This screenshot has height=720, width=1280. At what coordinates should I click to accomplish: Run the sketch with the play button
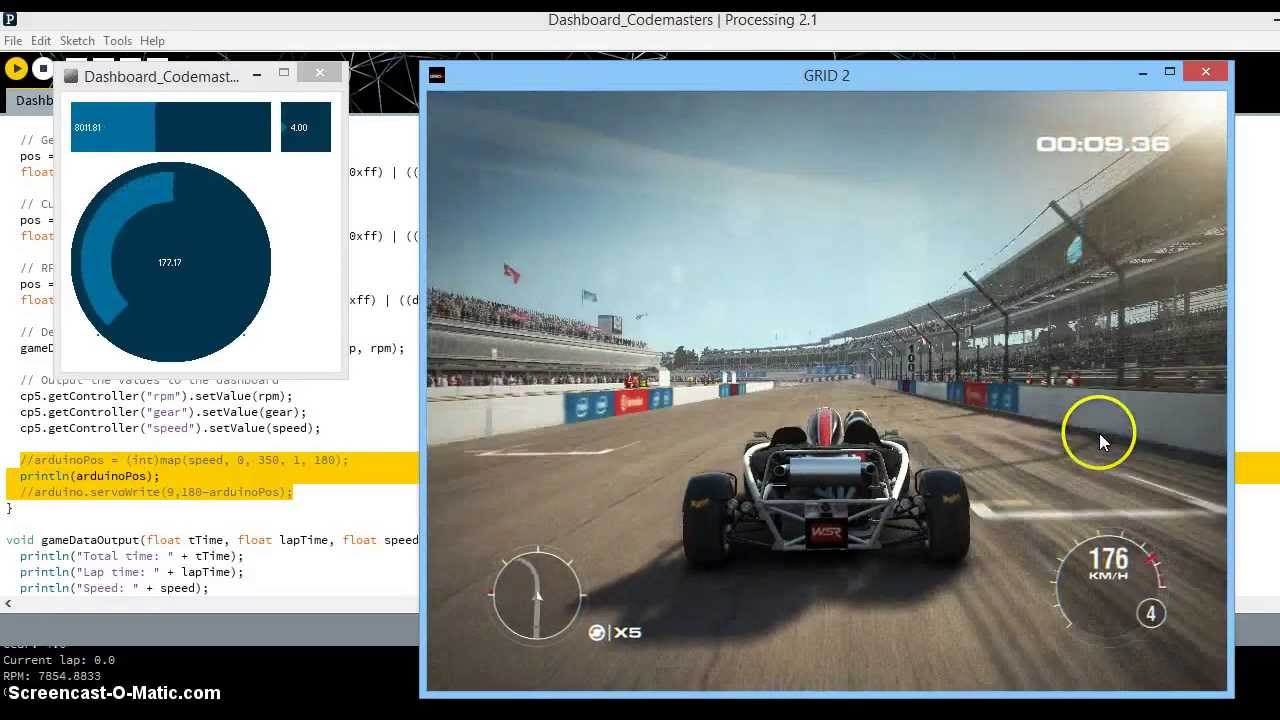pos(16,68)
